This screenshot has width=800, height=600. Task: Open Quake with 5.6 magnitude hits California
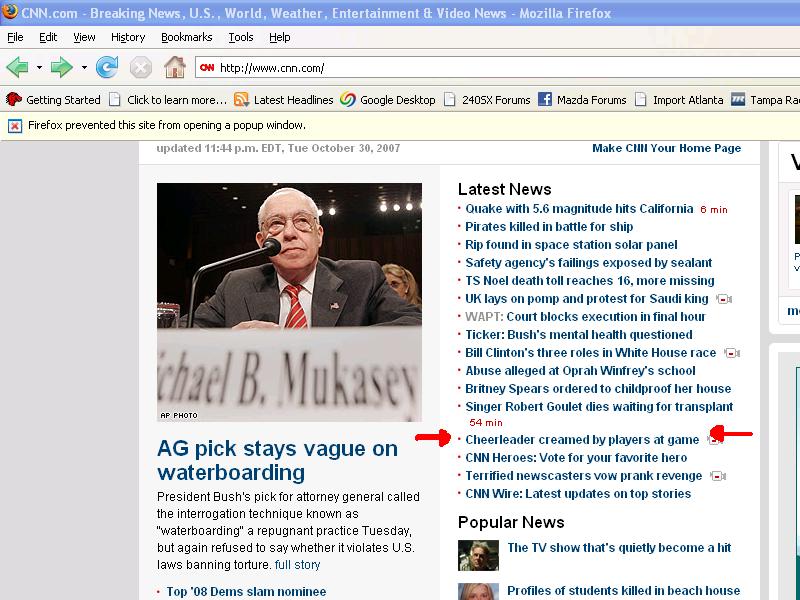coord(579,209)
